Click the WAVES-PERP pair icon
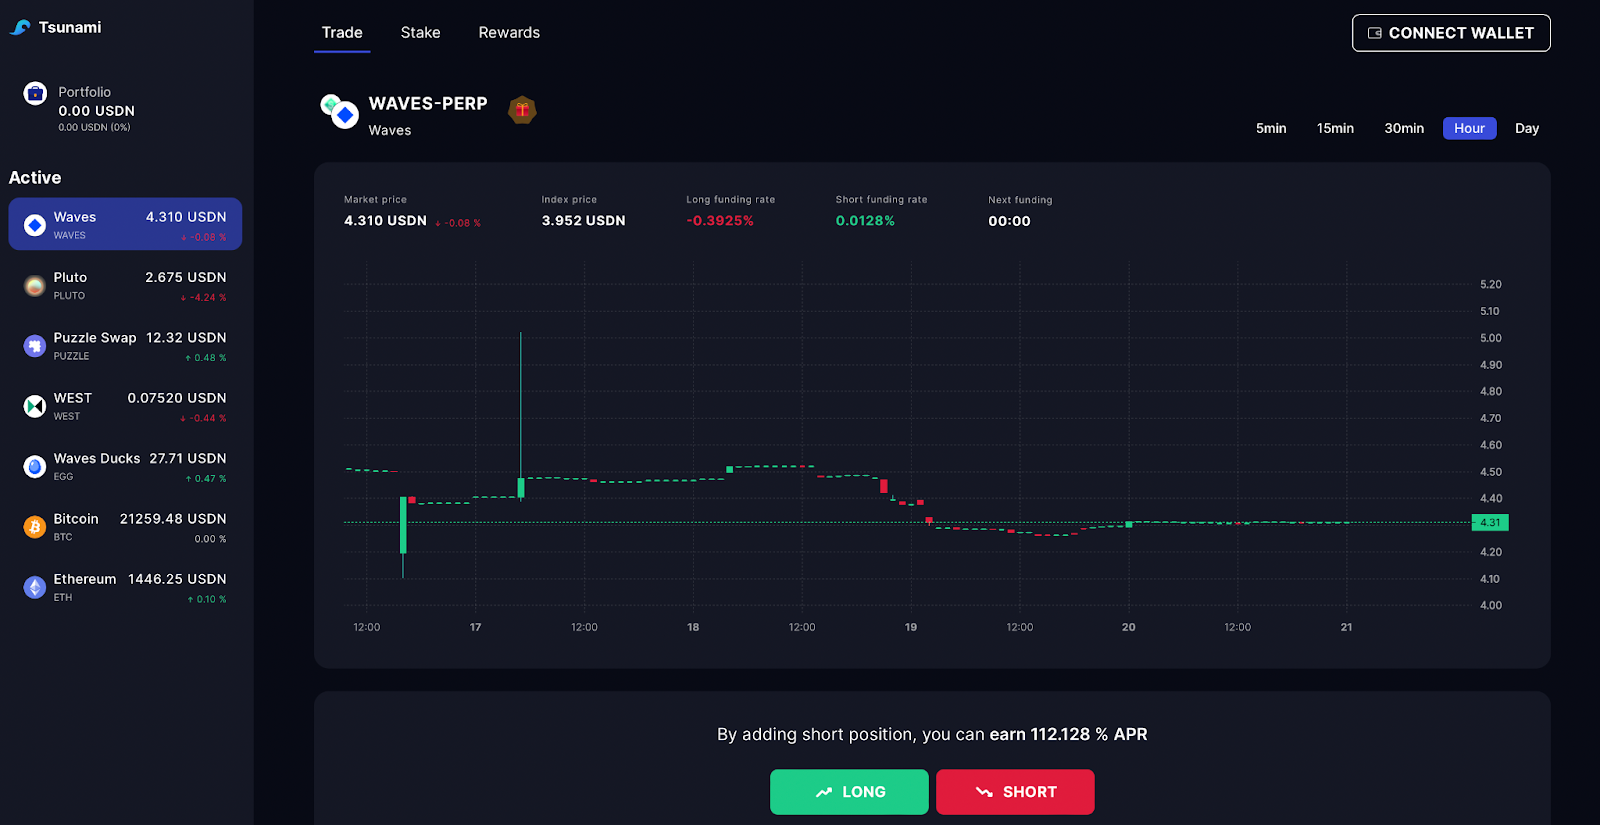Screen dimensions: 1600x825 [x=339, y=111]
